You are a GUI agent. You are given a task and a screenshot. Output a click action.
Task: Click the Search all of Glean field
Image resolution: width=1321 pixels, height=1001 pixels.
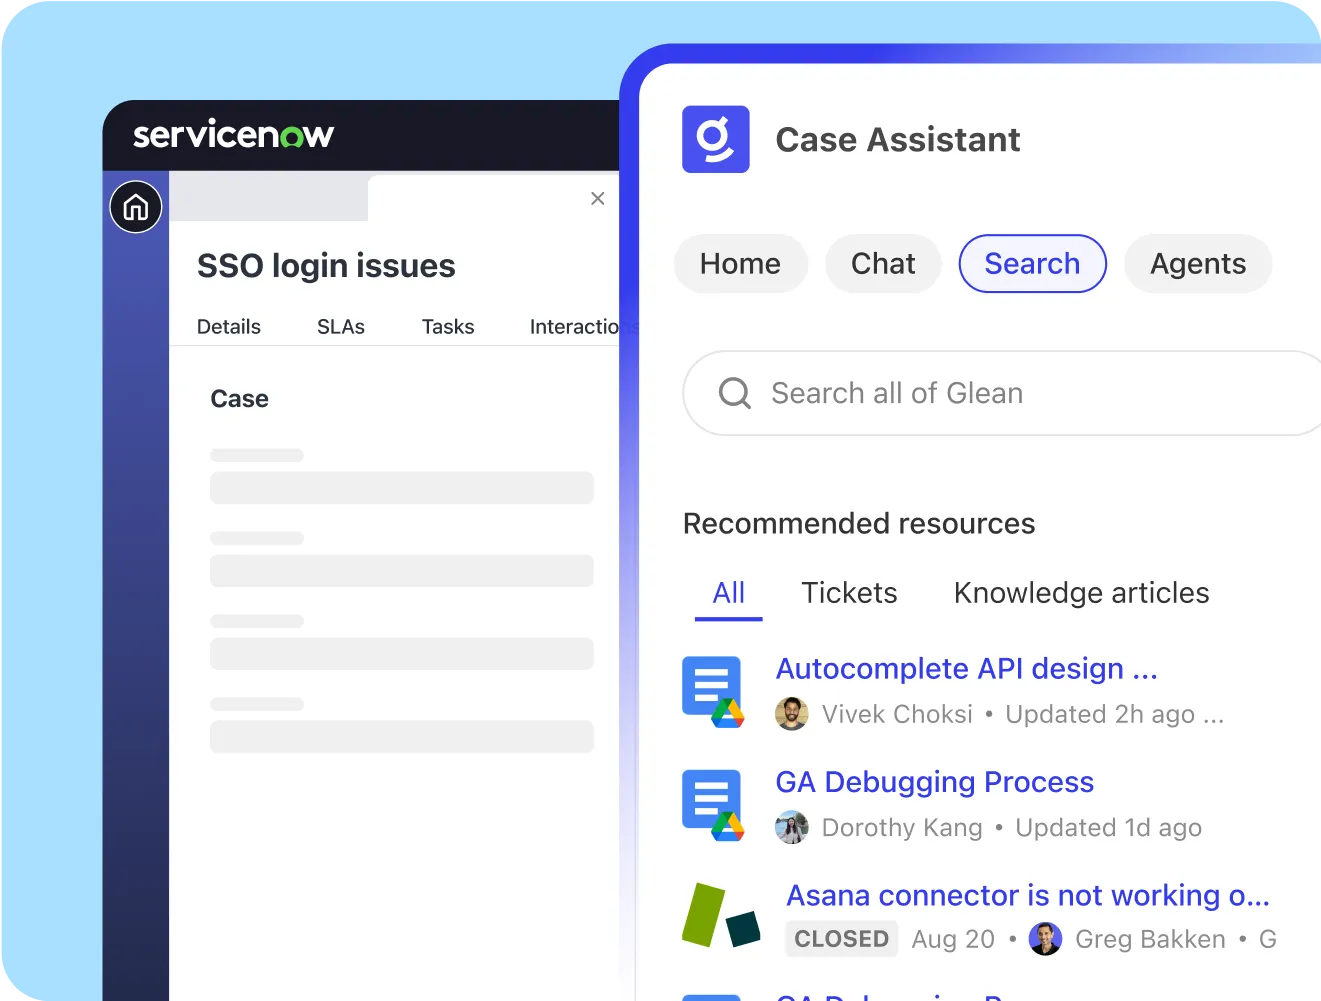pyautogui.click(x=1002, y=393)
